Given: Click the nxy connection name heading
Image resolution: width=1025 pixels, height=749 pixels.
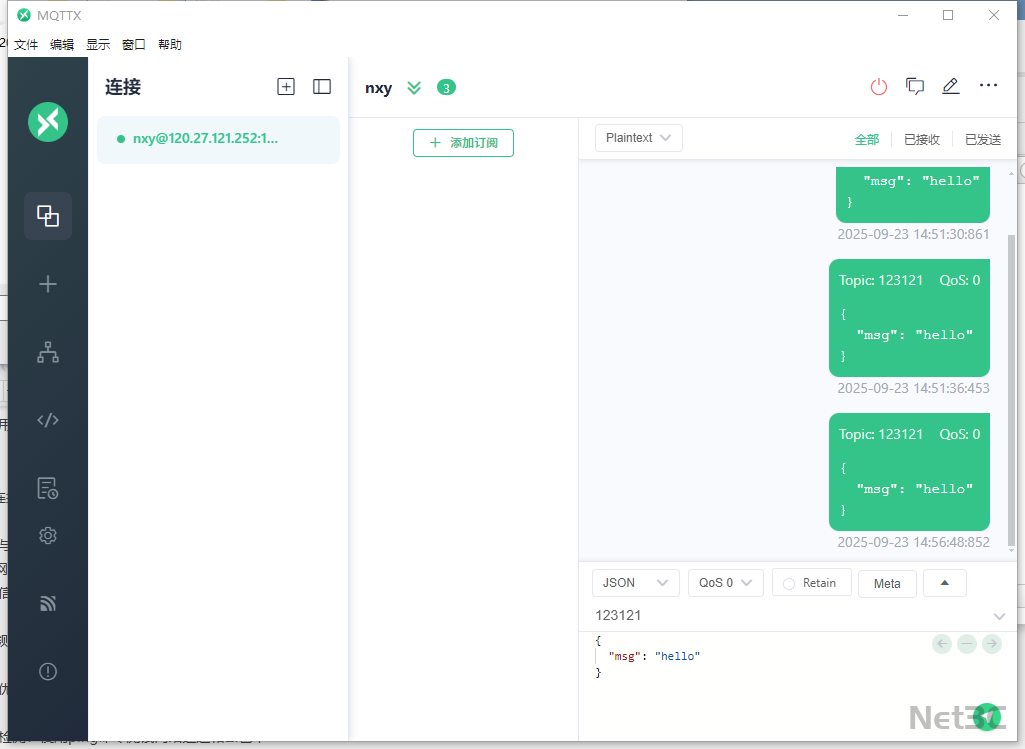Looking at the screenshot, I should pos(378,88).
